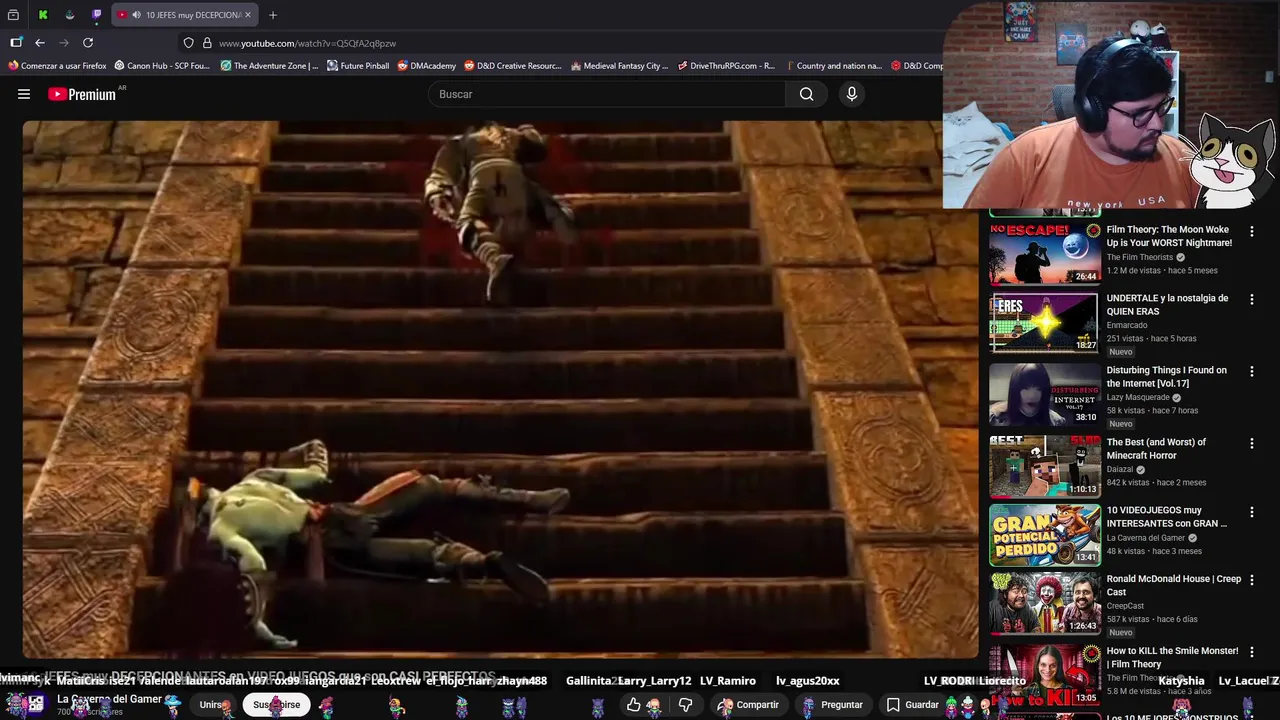
Task: Open options for Ronald McDonald House video
Action: coord(1251,580)
